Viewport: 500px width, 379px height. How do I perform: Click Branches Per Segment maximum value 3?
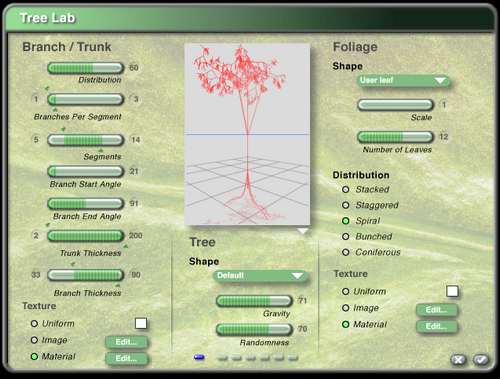point(136,99)
